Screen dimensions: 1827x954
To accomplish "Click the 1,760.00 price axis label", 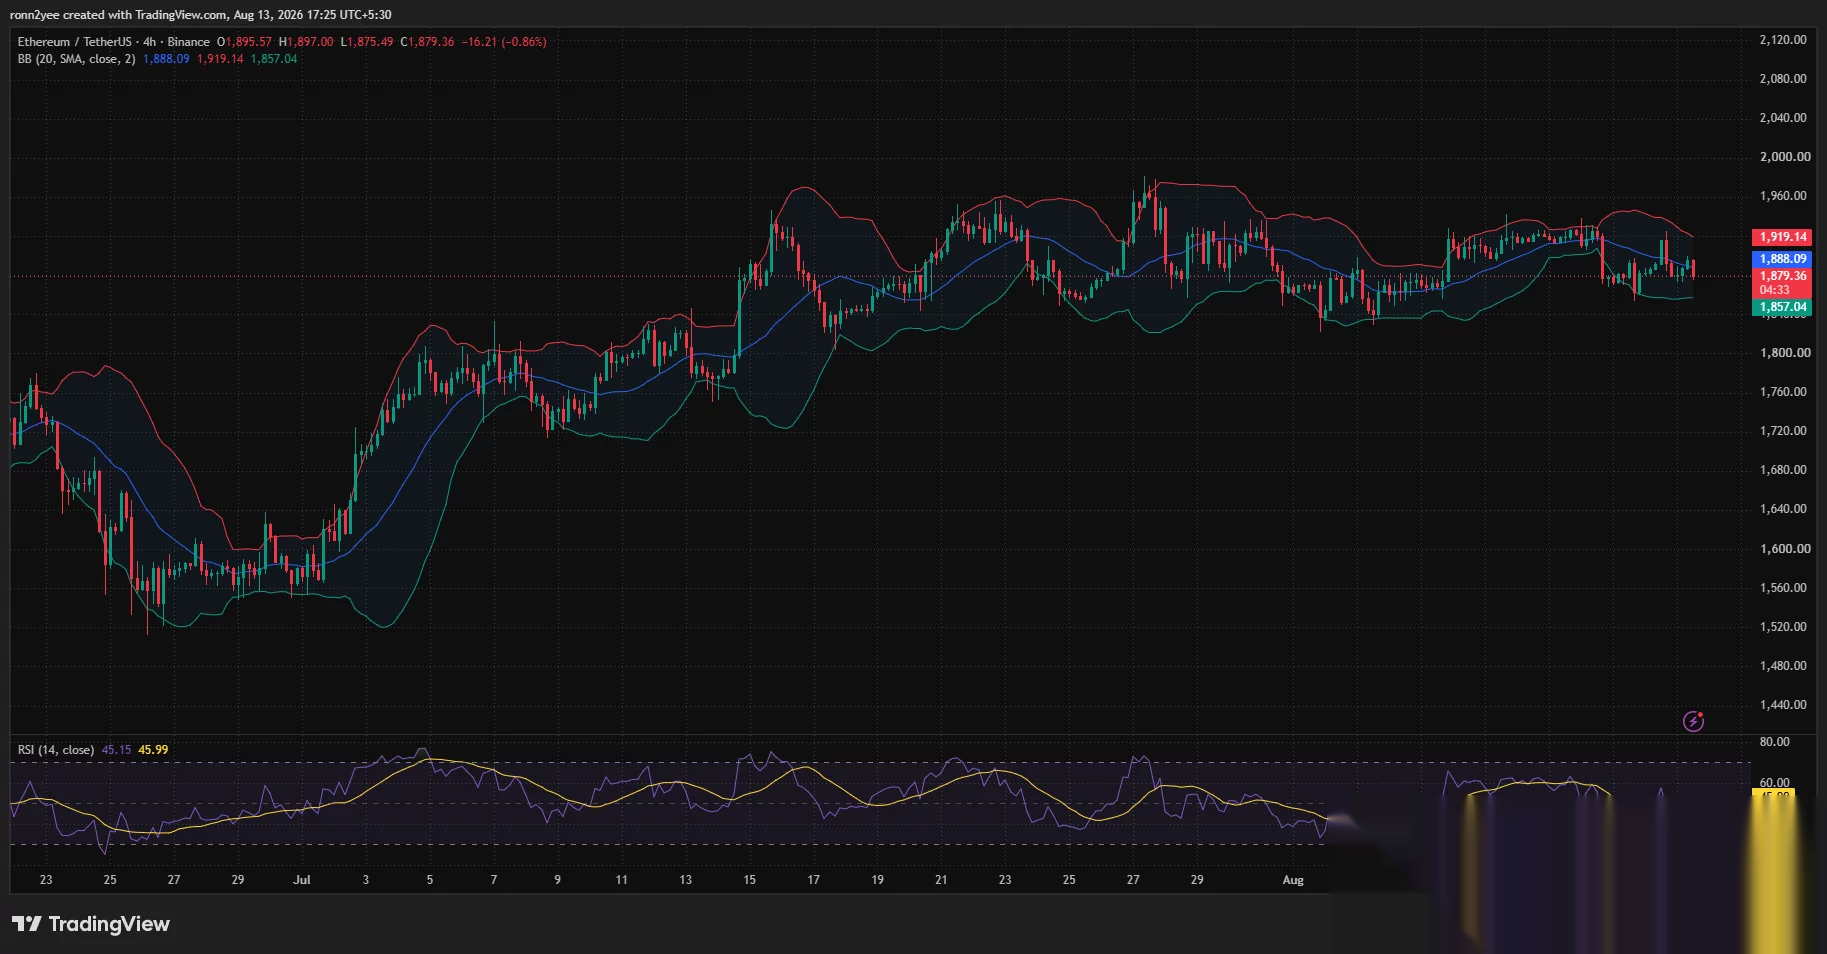I will coord(1783,392).
